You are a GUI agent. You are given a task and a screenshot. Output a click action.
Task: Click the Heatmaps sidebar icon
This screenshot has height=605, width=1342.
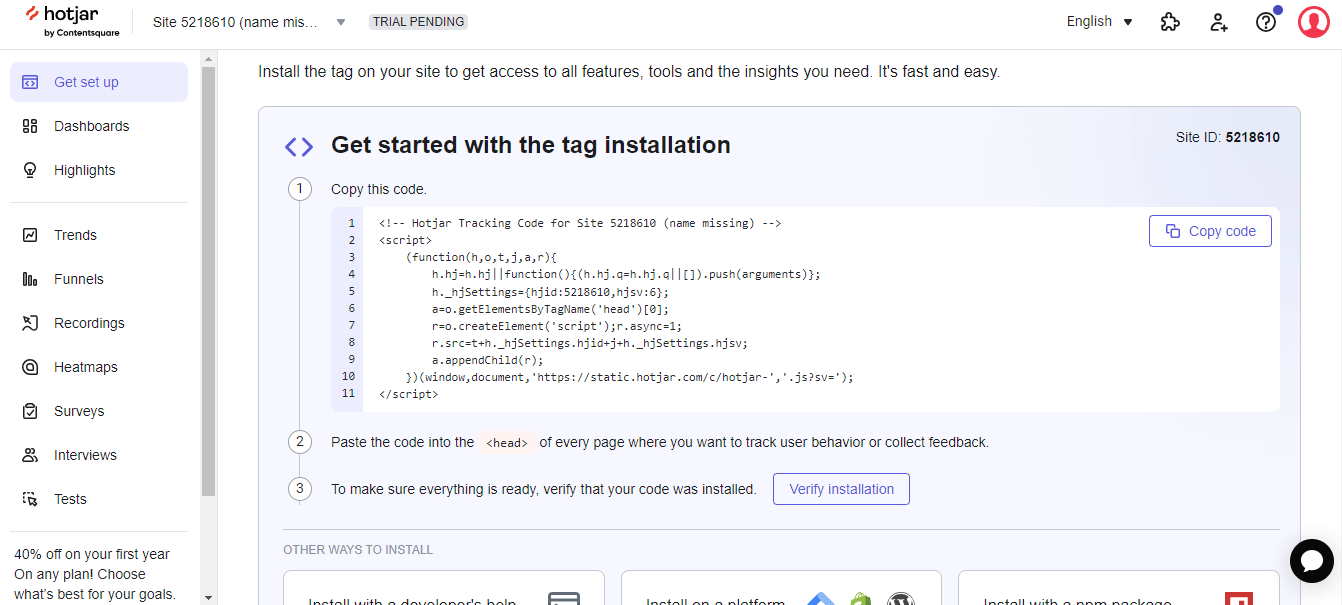[31, 367]
